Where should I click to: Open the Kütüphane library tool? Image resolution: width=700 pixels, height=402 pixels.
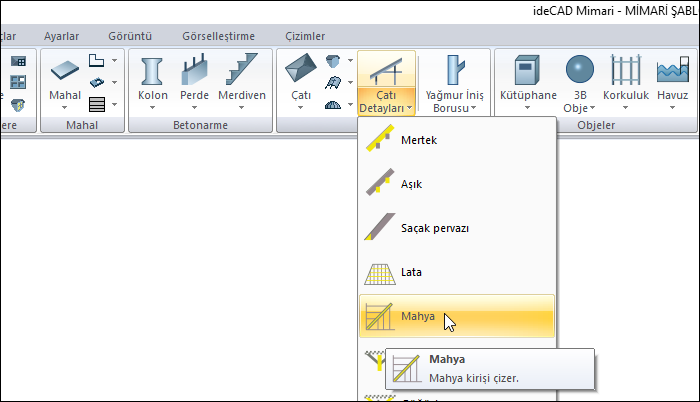[x=526, y=71]
